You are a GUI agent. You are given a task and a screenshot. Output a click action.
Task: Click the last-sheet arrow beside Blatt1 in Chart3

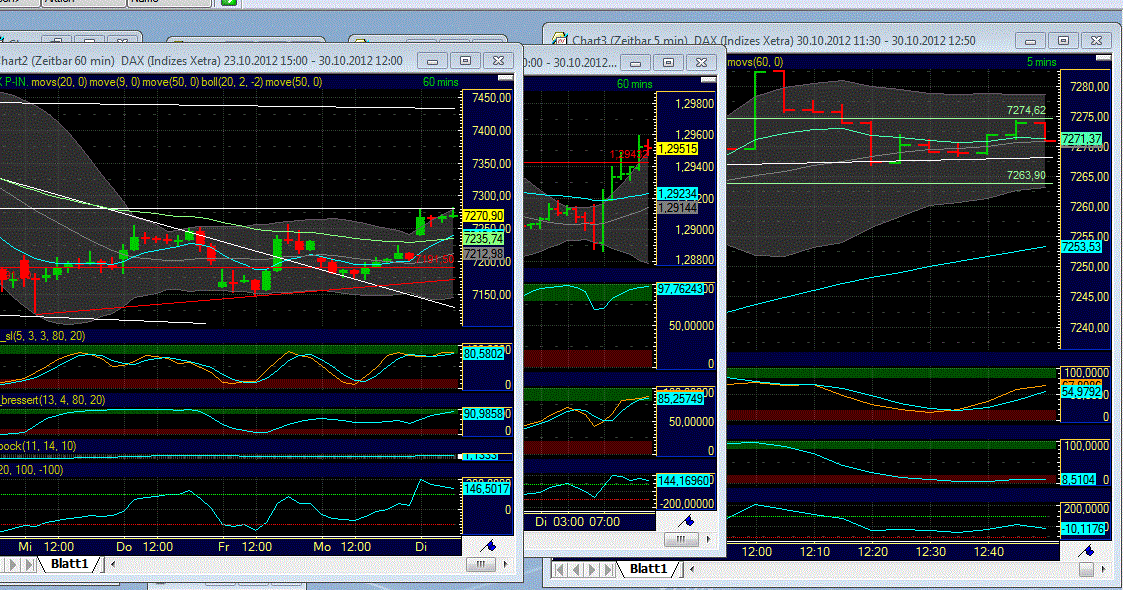[607, 570]
